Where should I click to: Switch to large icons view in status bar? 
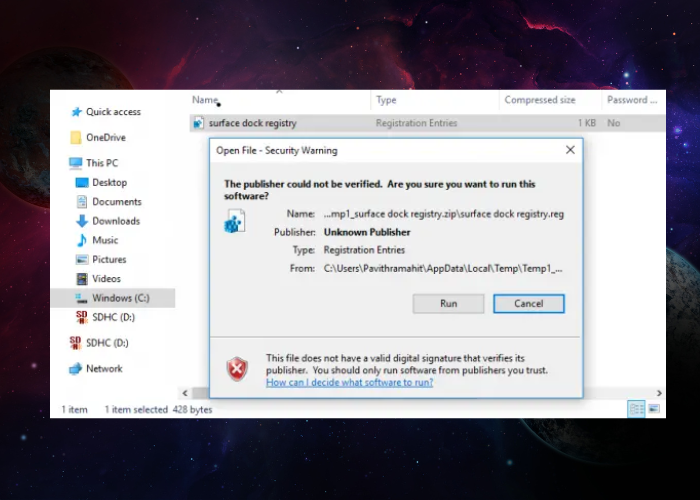point(654,409)
